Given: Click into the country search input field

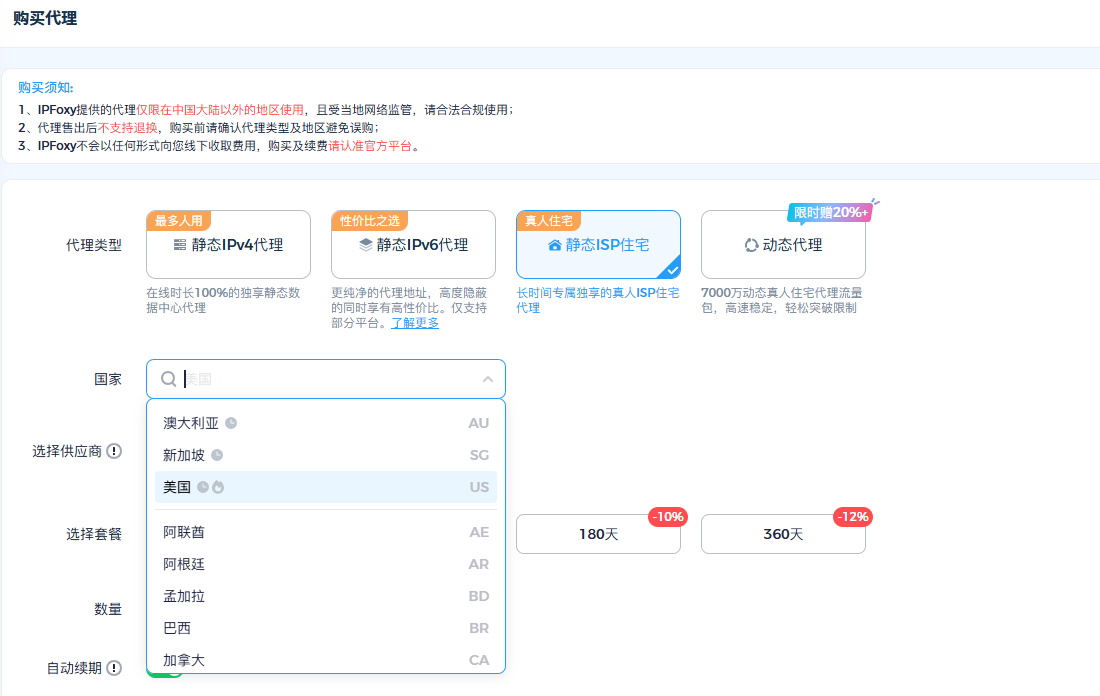Looking at the screenshot, I should (330, 380).
